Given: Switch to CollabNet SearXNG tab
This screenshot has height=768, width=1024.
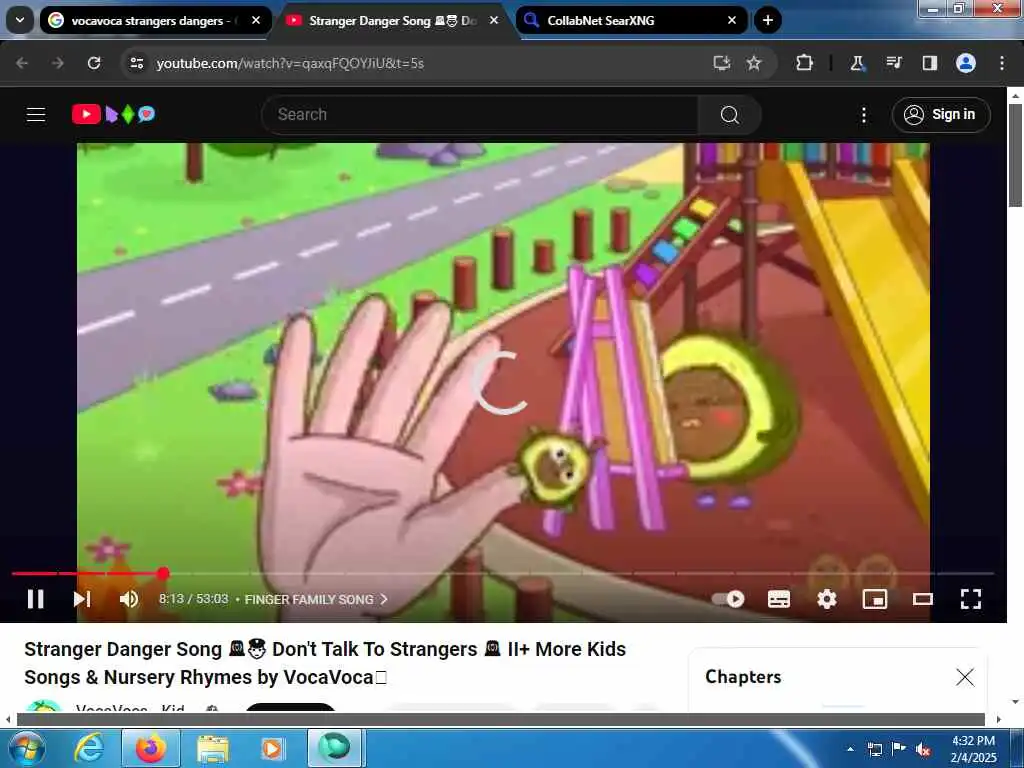Looking at the screenshot, I should [x=620, y=21].
